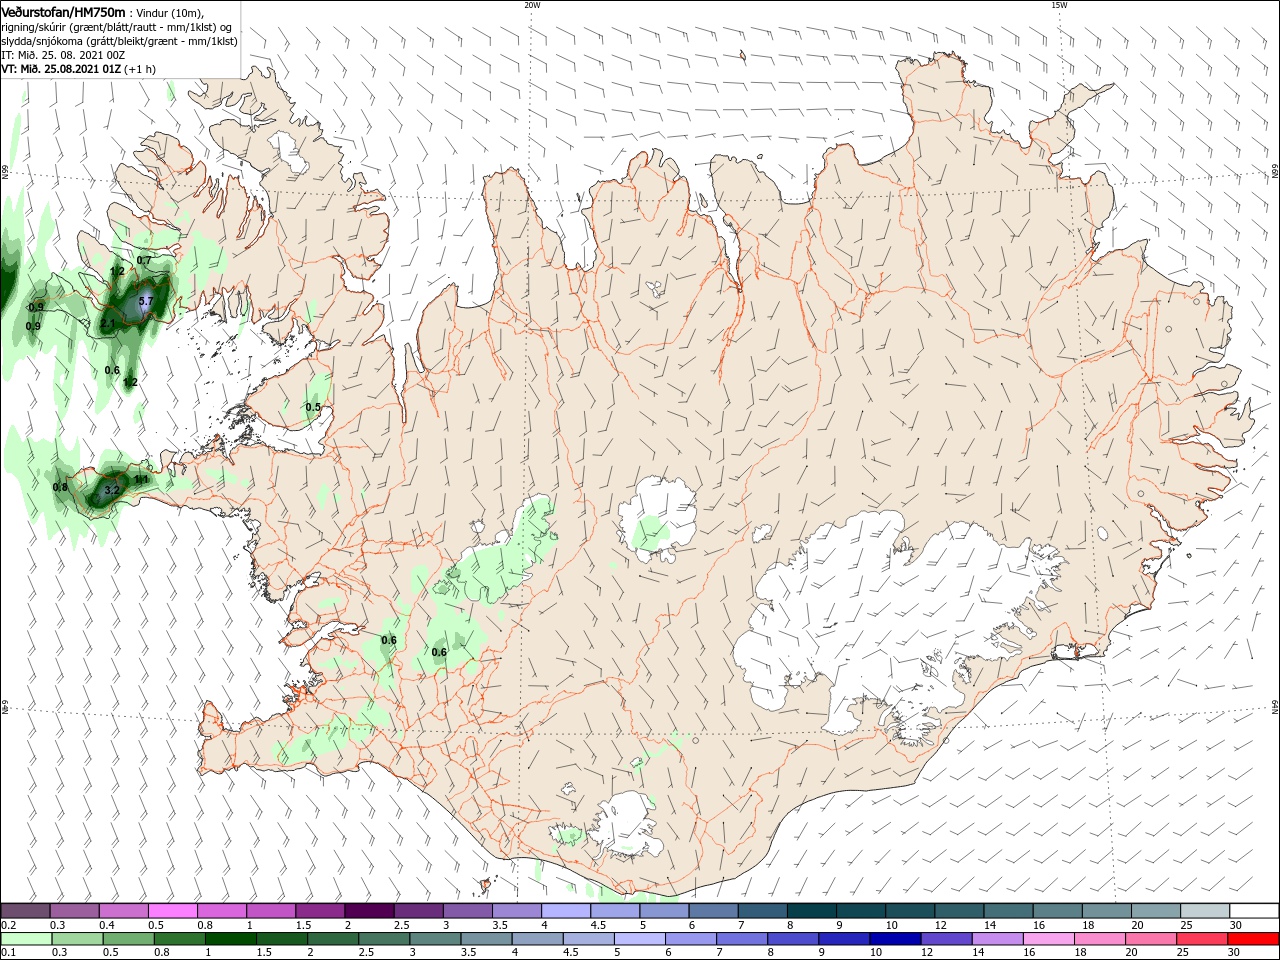Click the 5.7 precipitation value on the map

146,301
